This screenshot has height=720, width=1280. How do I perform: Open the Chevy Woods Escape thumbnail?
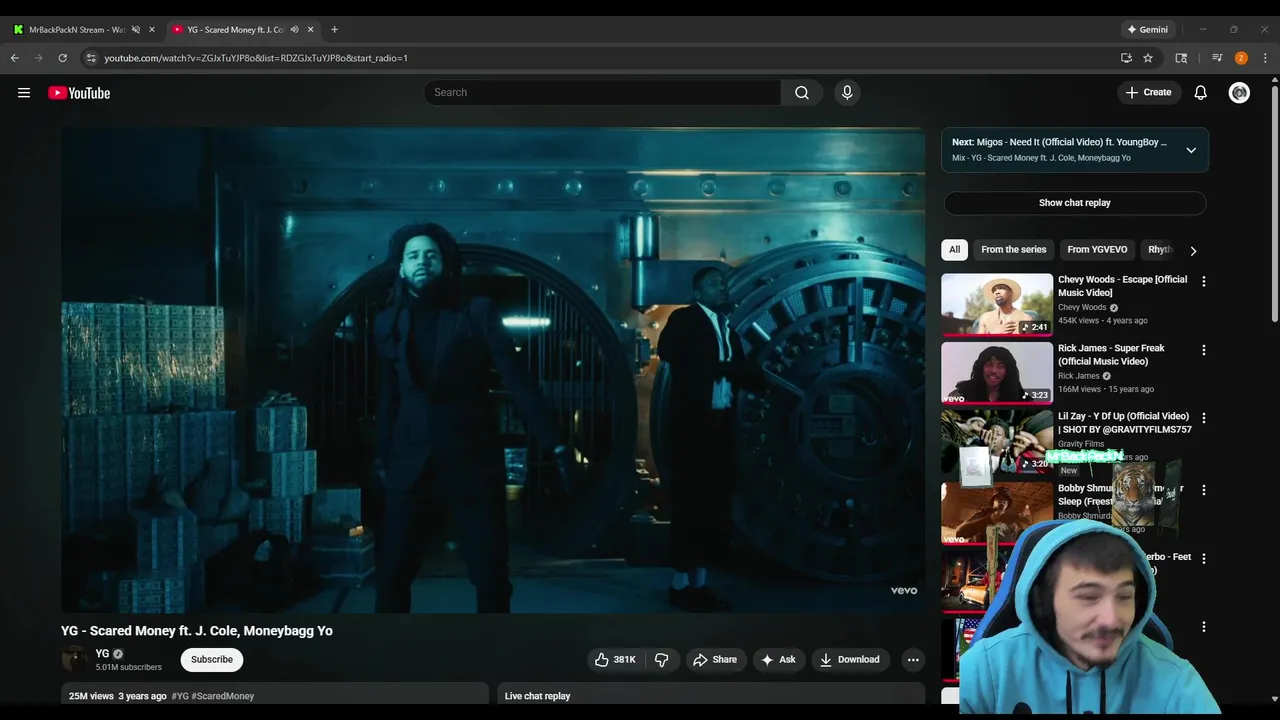coord(997,305)
